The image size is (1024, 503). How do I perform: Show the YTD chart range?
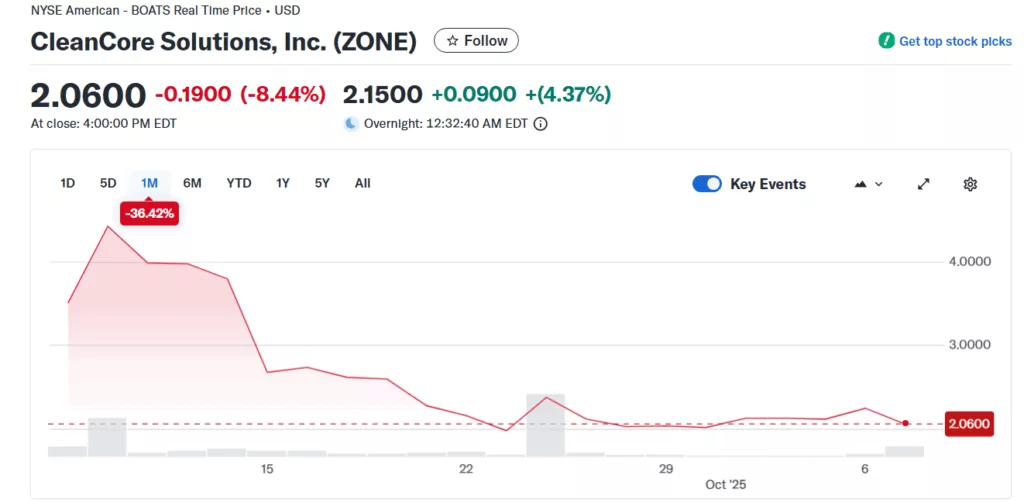tap(239, 183)
